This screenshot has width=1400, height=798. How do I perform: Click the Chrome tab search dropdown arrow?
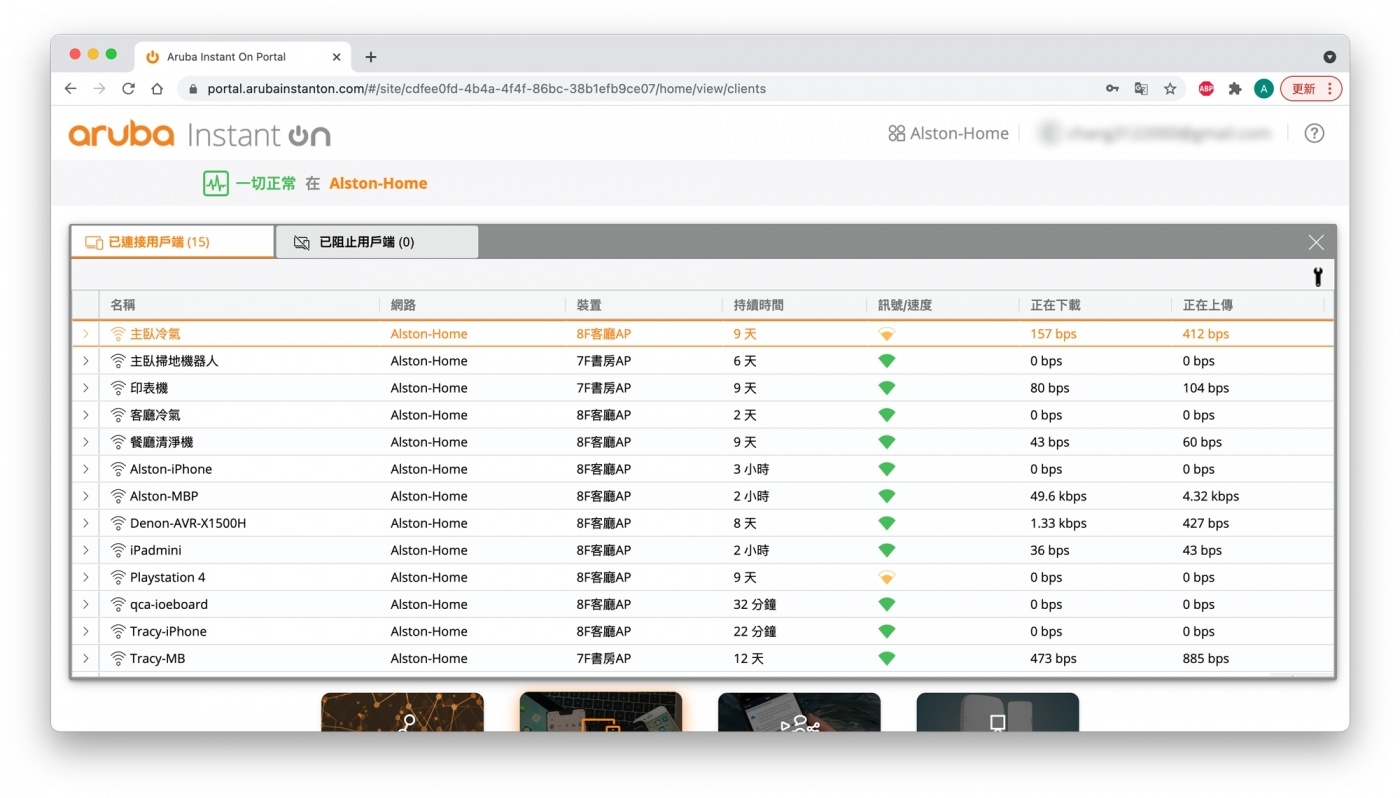coord(1329,57)
